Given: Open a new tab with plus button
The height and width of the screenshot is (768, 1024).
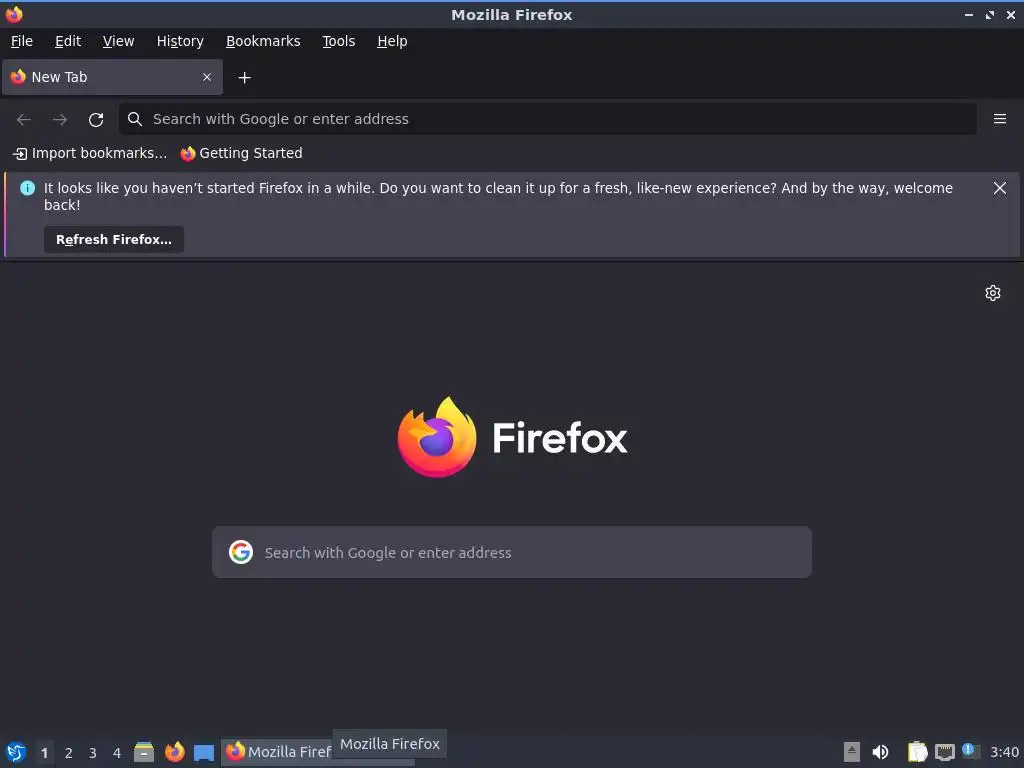Looking at the screenshot, I should 244,78.
